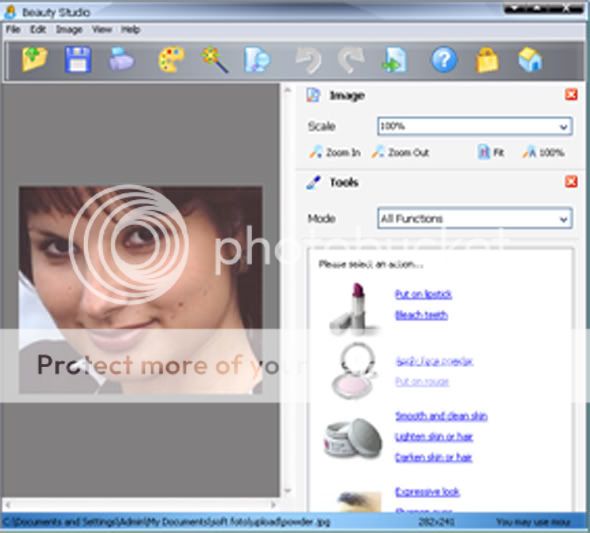Redo the last action

click(x=351, y=60)
